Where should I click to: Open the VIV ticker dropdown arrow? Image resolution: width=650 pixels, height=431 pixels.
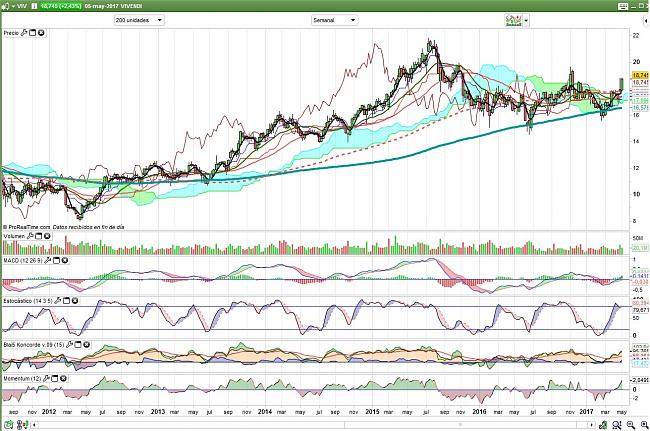pyautogui.click(x=12, y=6)
